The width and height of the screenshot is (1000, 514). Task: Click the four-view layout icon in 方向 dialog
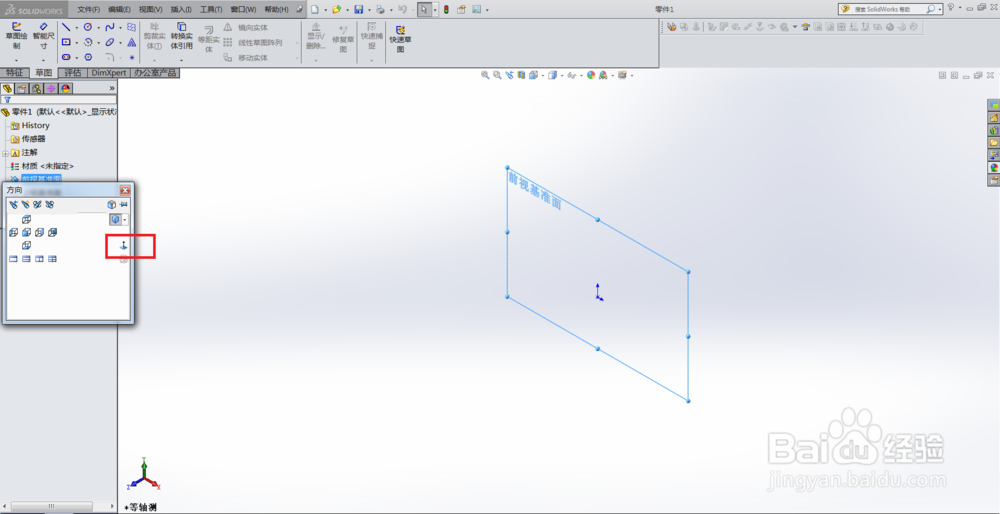point(52,259)
